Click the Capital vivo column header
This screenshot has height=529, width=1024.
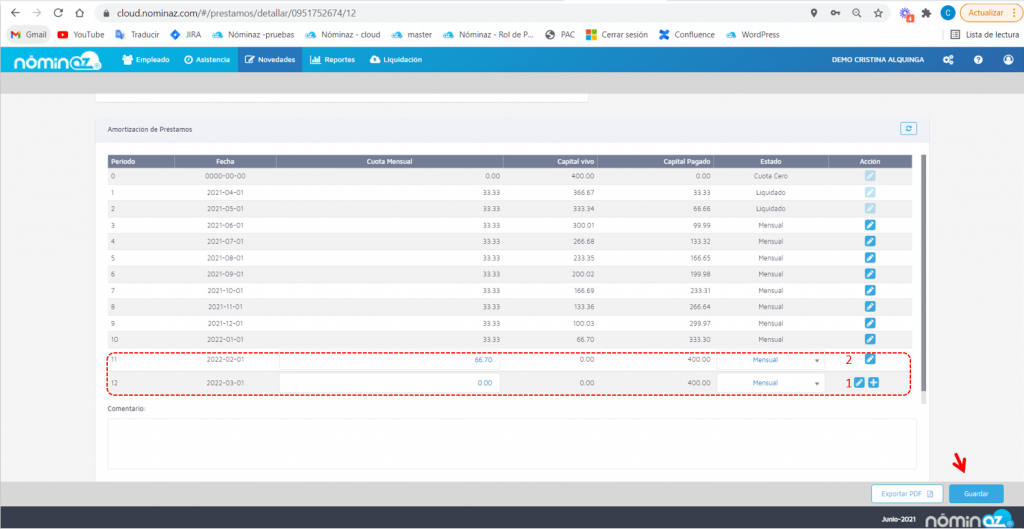coord(550,161)
